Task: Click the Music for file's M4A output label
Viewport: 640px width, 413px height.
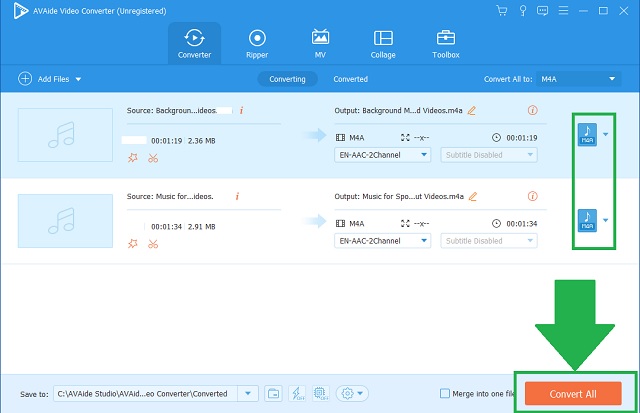Action: (357, 224)
